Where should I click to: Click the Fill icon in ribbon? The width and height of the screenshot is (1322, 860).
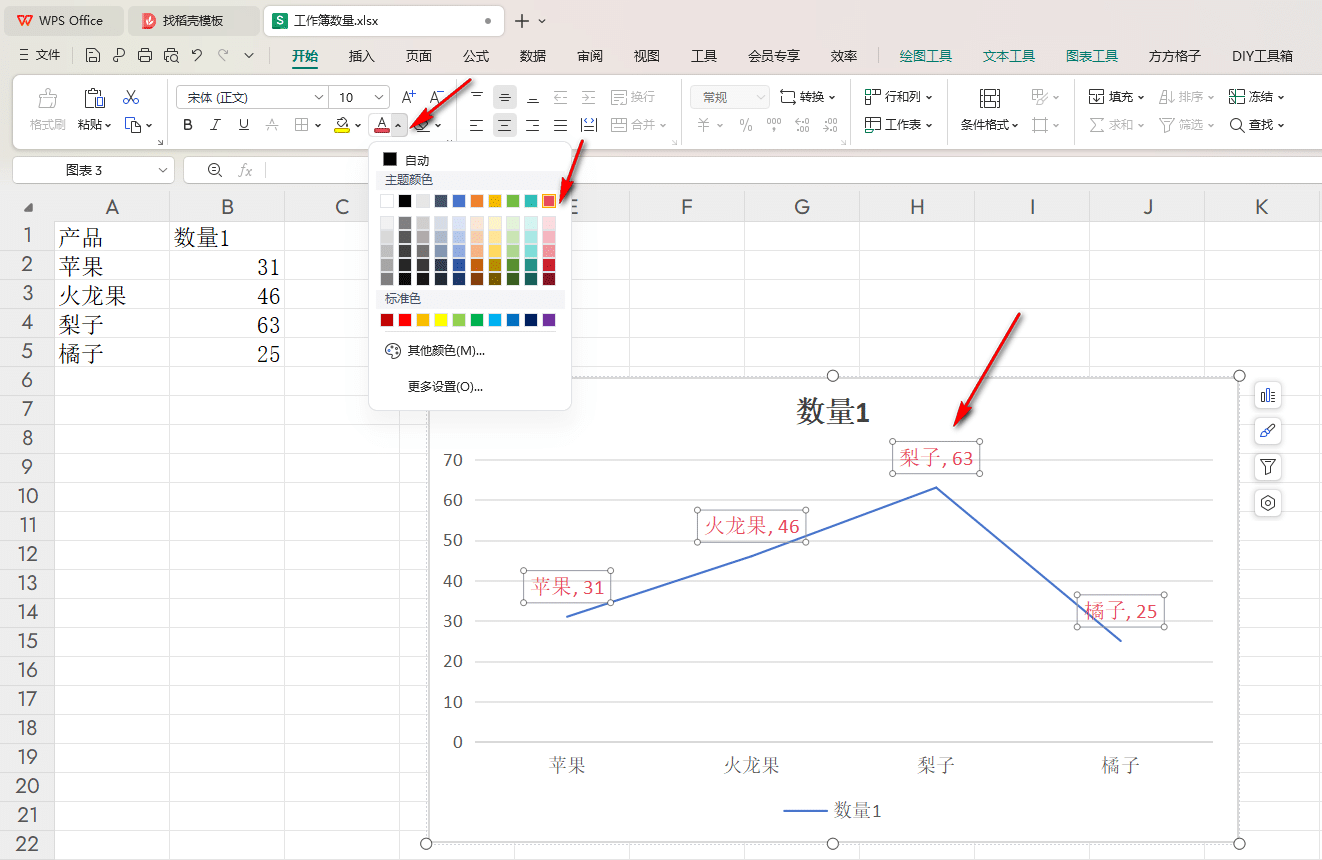pos(1096,97)
